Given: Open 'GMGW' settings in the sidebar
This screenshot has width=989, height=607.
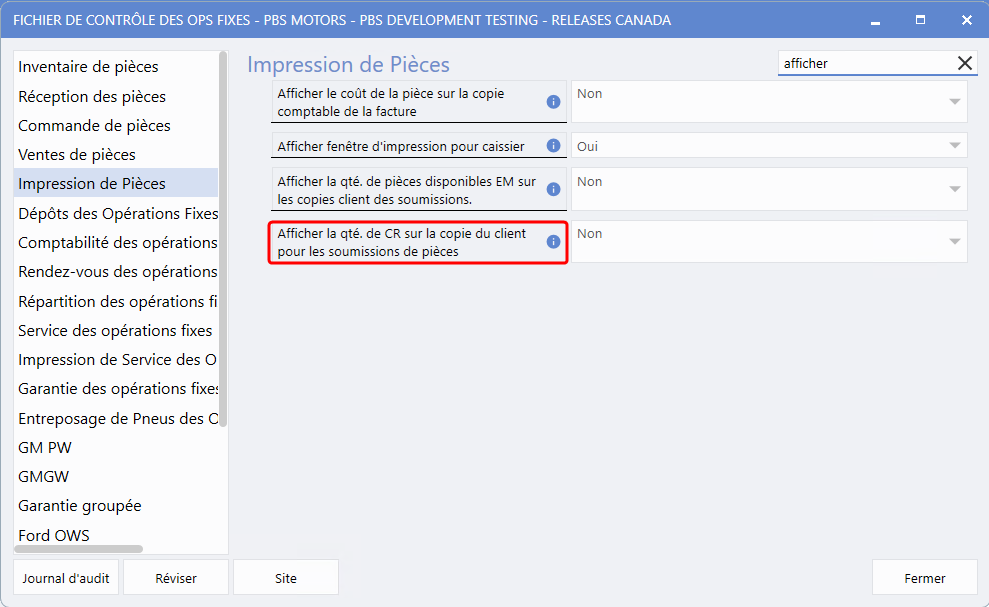Looking at the screenshot, I should pos(44,477).
